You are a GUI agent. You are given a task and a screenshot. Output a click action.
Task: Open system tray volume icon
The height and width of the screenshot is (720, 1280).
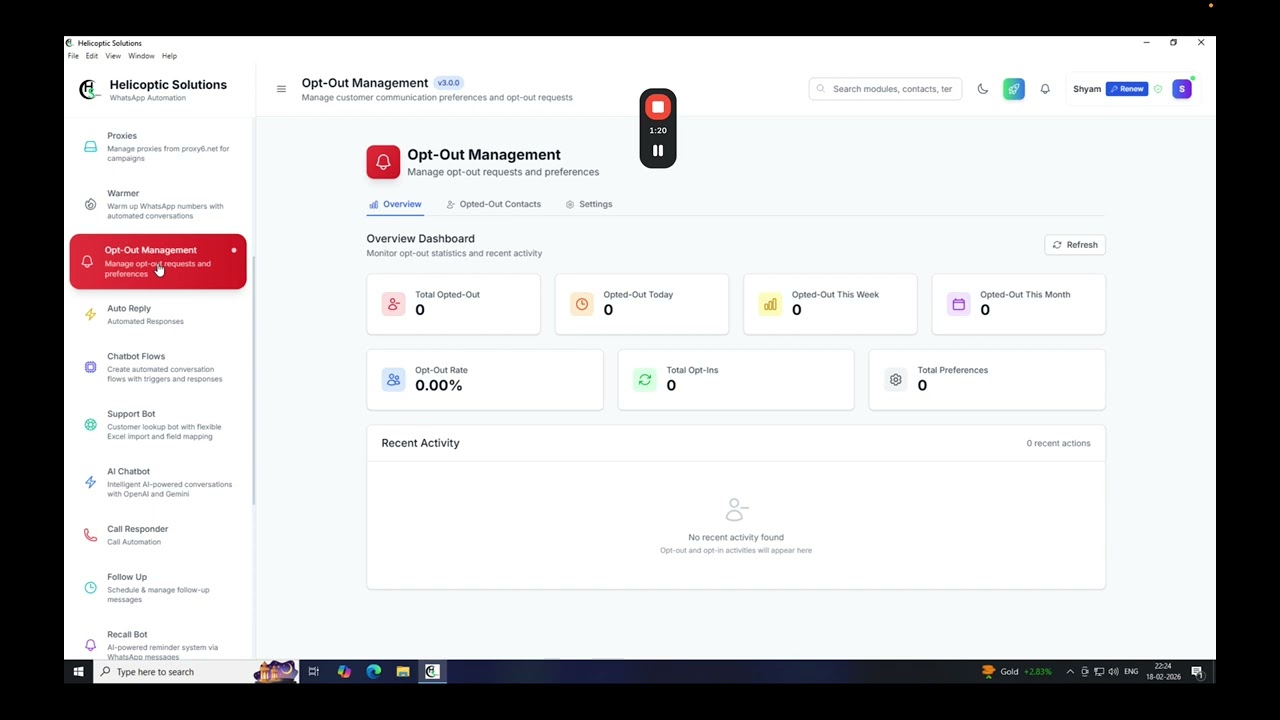pyautogui.click(x=1114, y=672)
